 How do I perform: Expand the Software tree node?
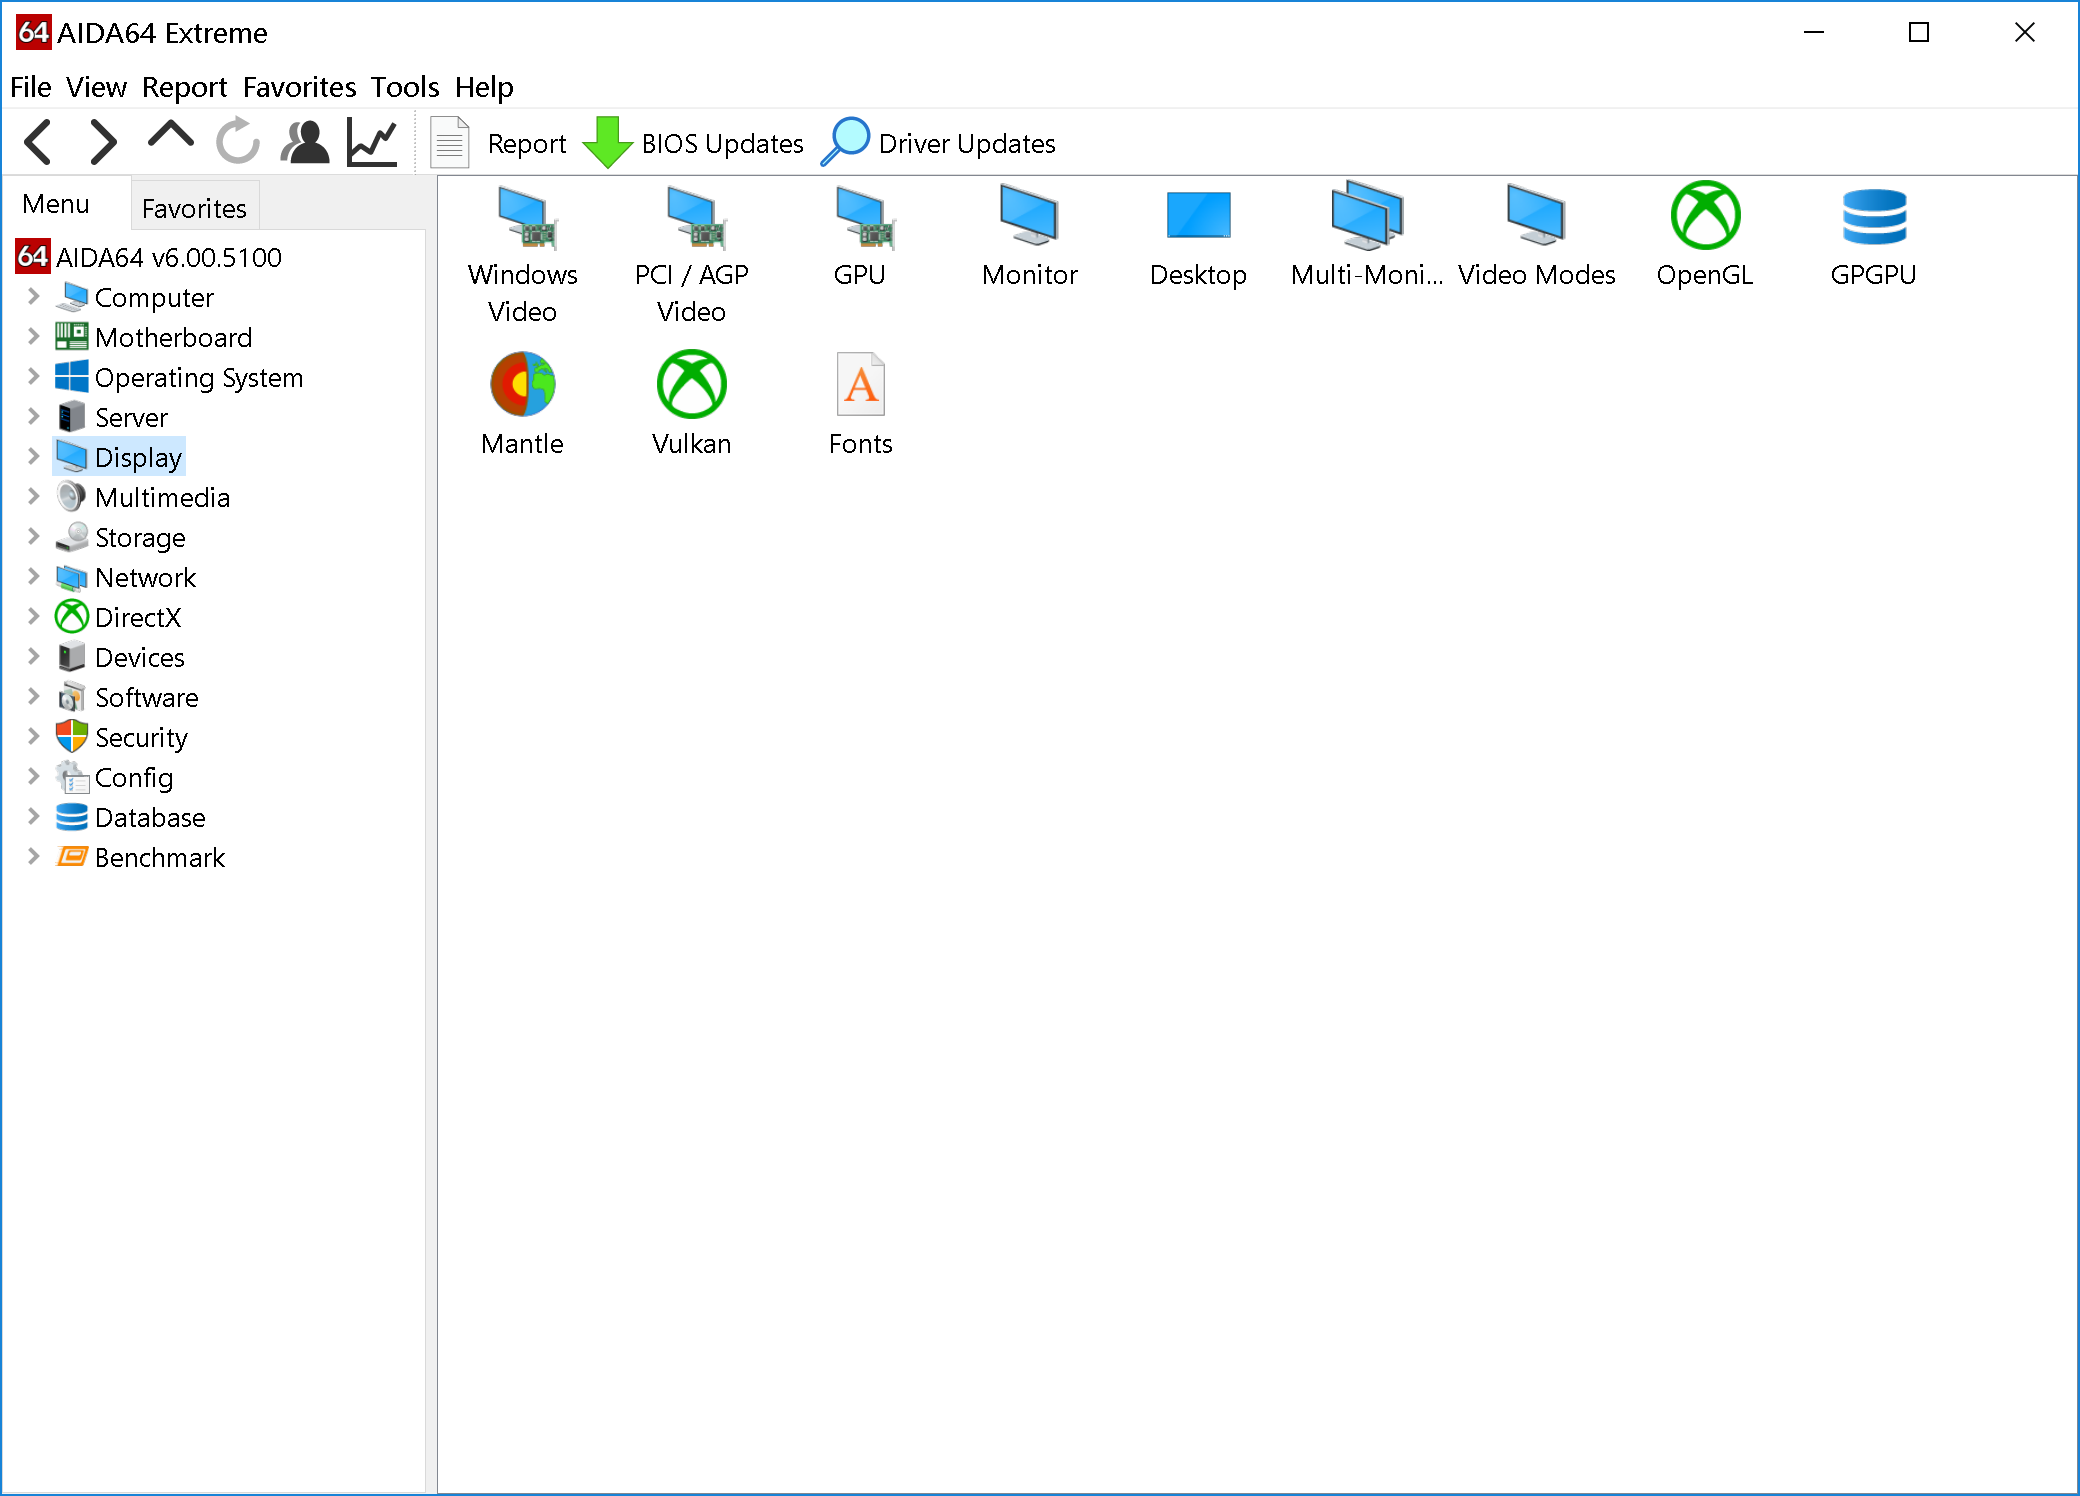(x=34, y=696)
